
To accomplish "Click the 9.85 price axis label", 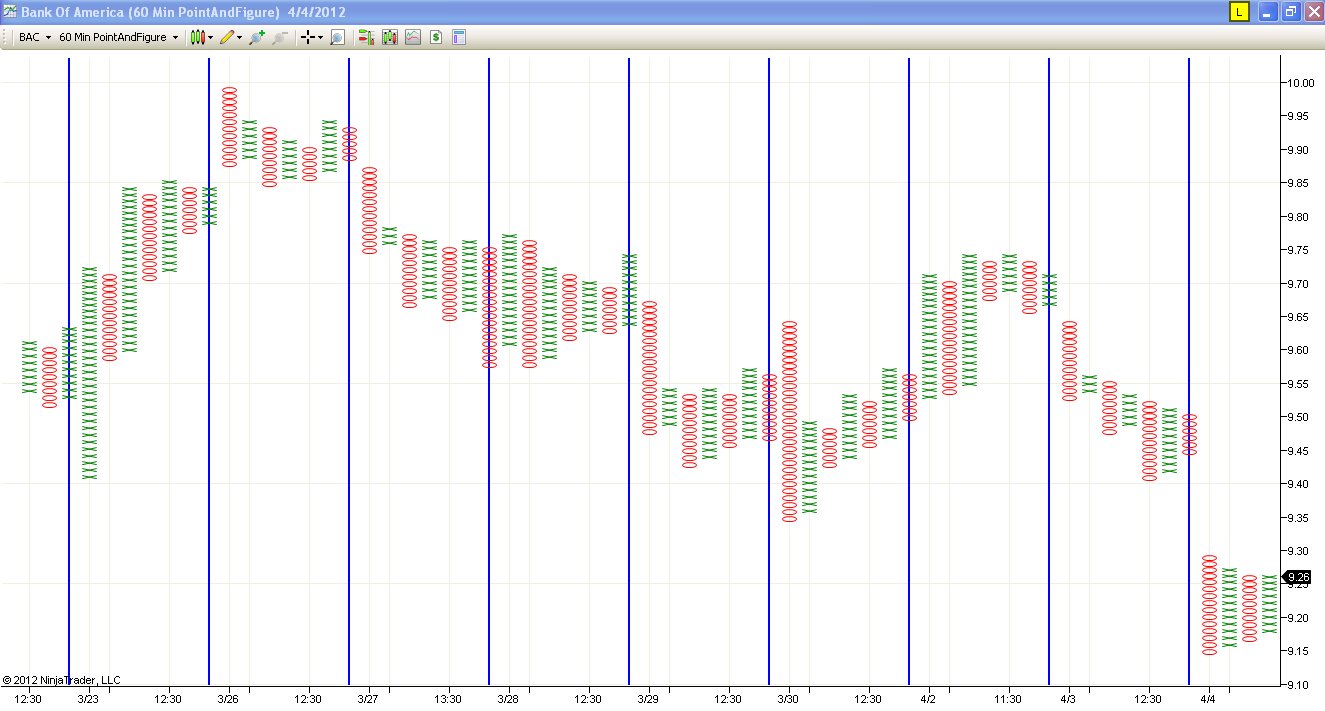I will point(1299,183).
